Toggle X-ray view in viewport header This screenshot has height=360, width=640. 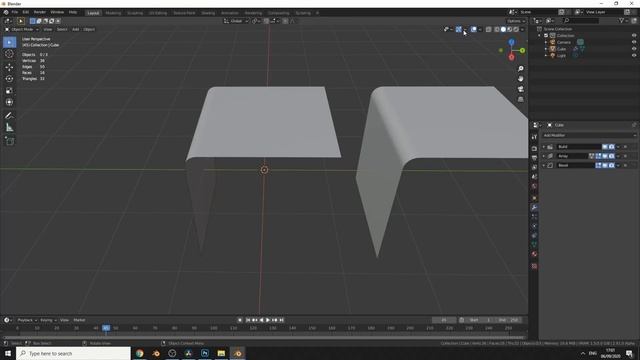tap(489, 29)
